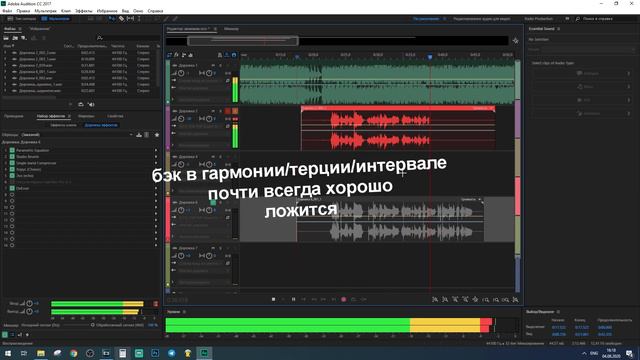Show hidden system tray icons chevron

pyautogui.click(x=584, y=353)
